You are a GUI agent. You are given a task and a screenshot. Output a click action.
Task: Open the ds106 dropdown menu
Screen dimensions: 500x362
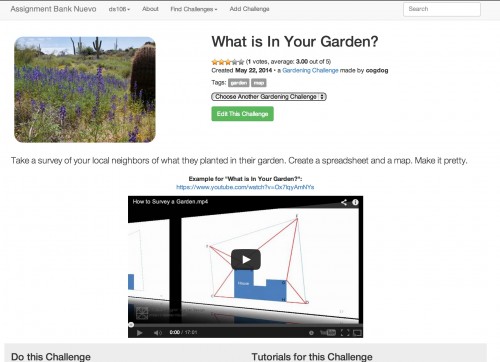pos(119,9)
